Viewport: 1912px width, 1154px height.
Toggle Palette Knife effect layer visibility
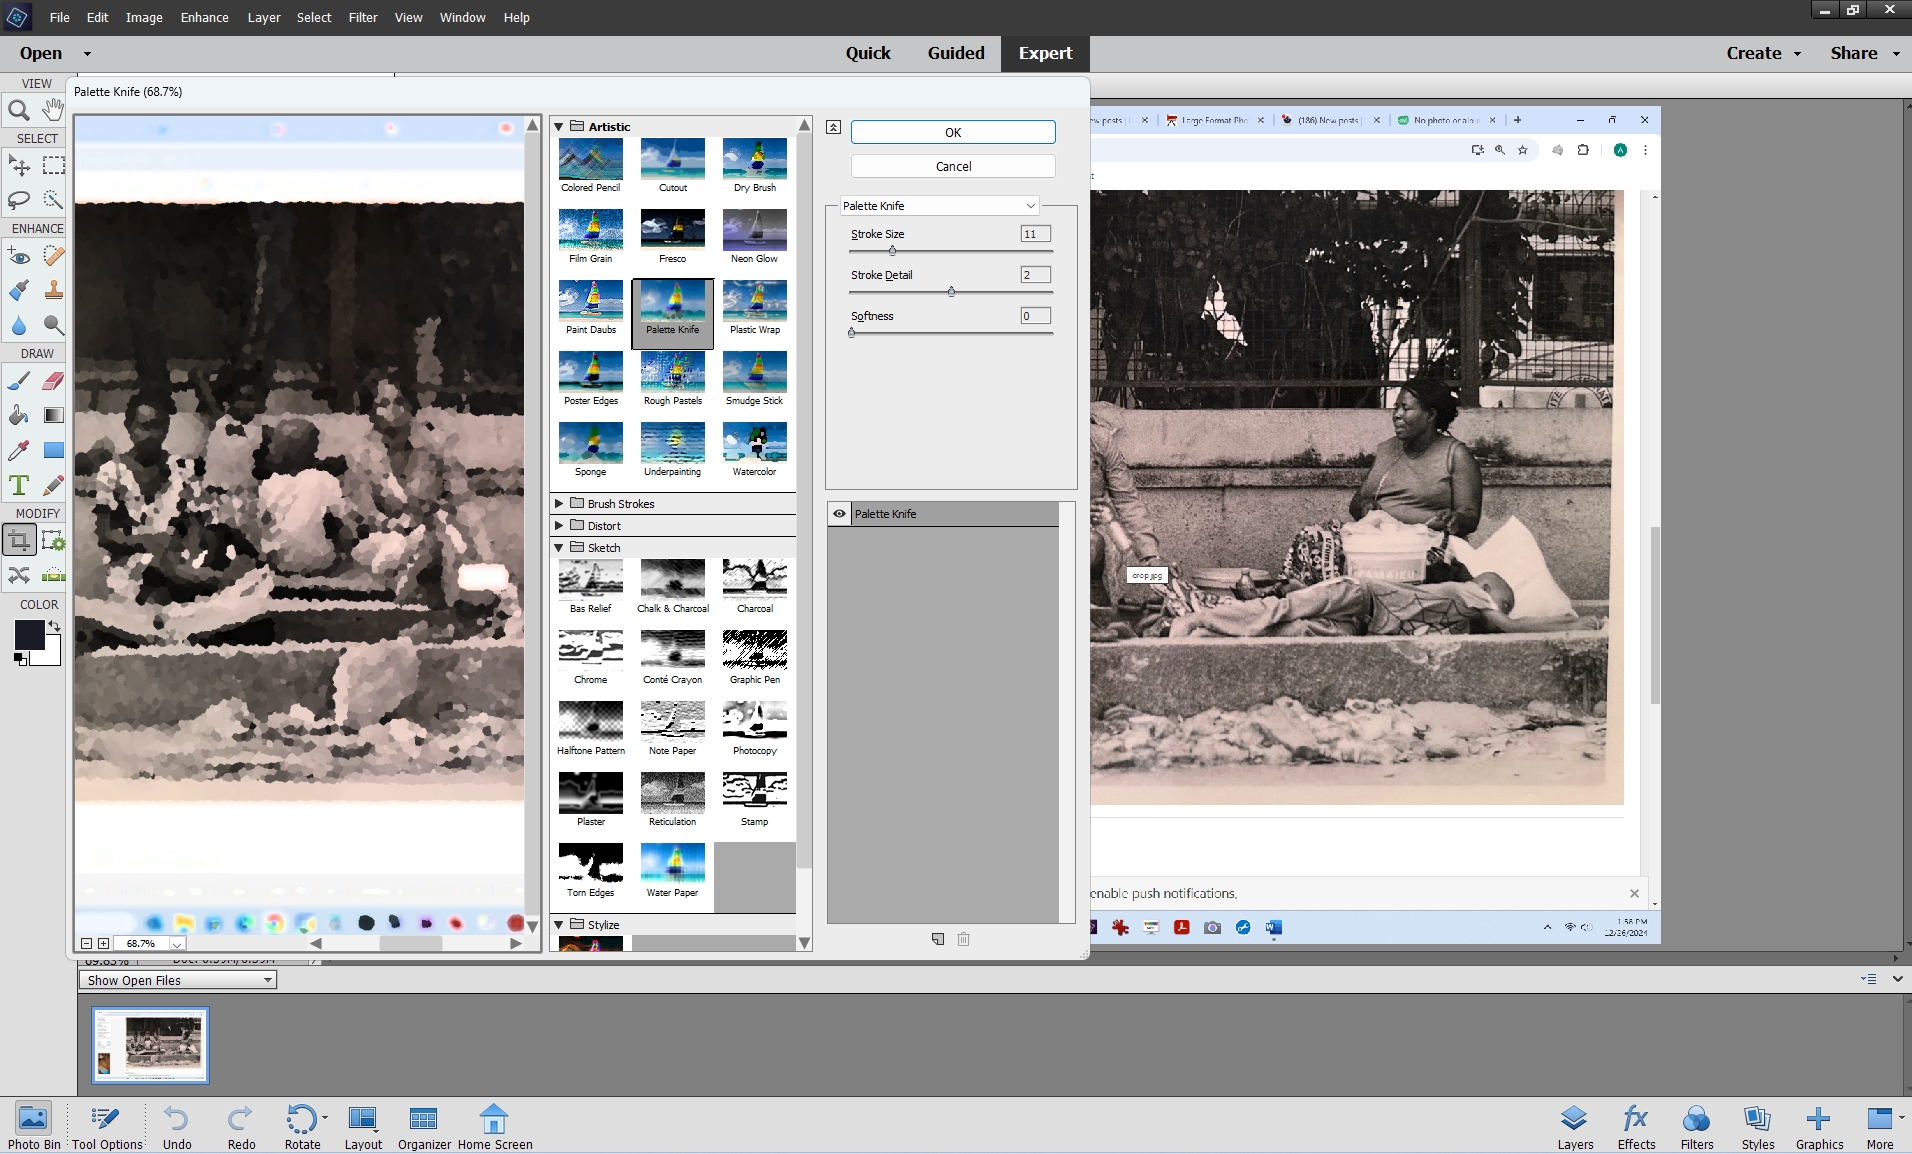click(x=839, y=514)
